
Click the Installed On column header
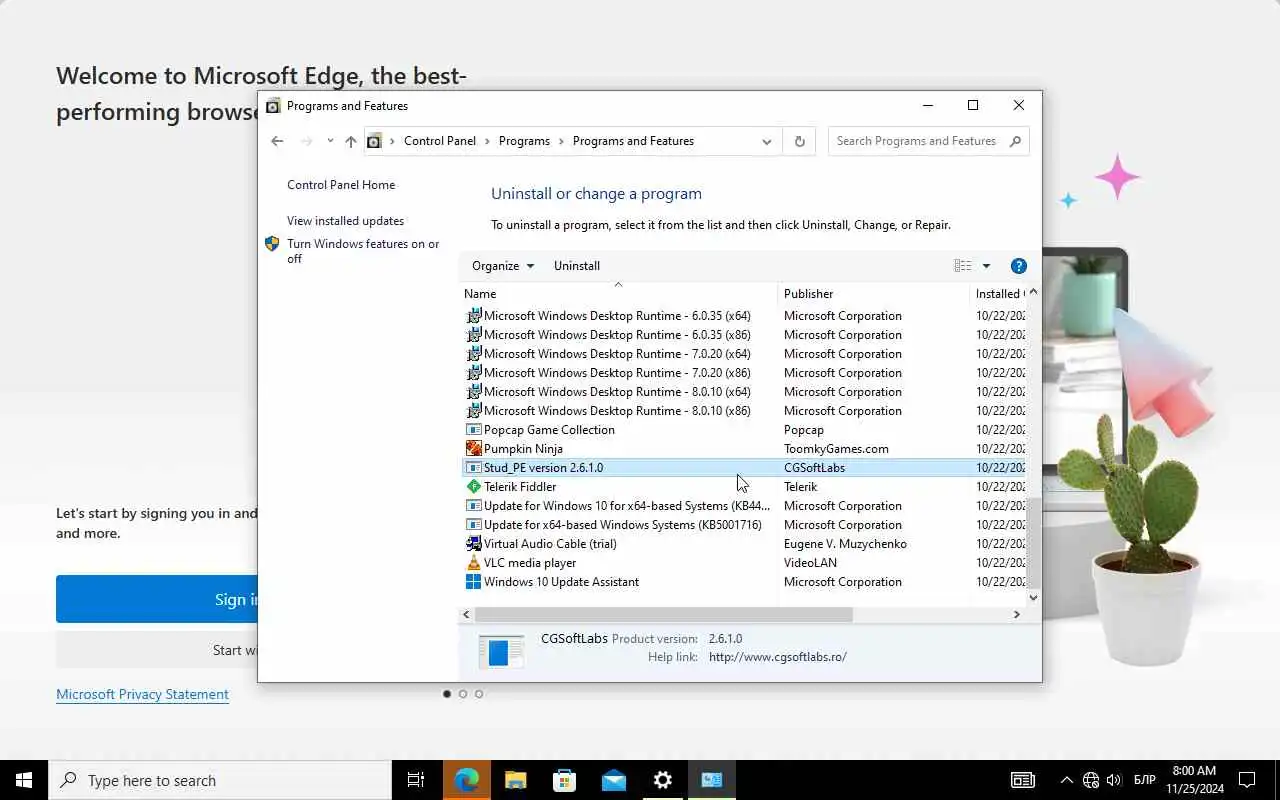coord(998,294)
